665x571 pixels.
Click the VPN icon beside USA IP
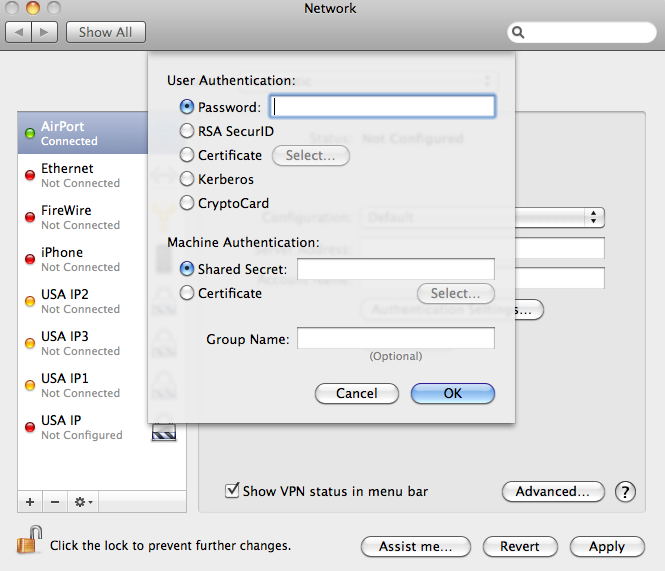pyautogui.click(x=164, y=432)
